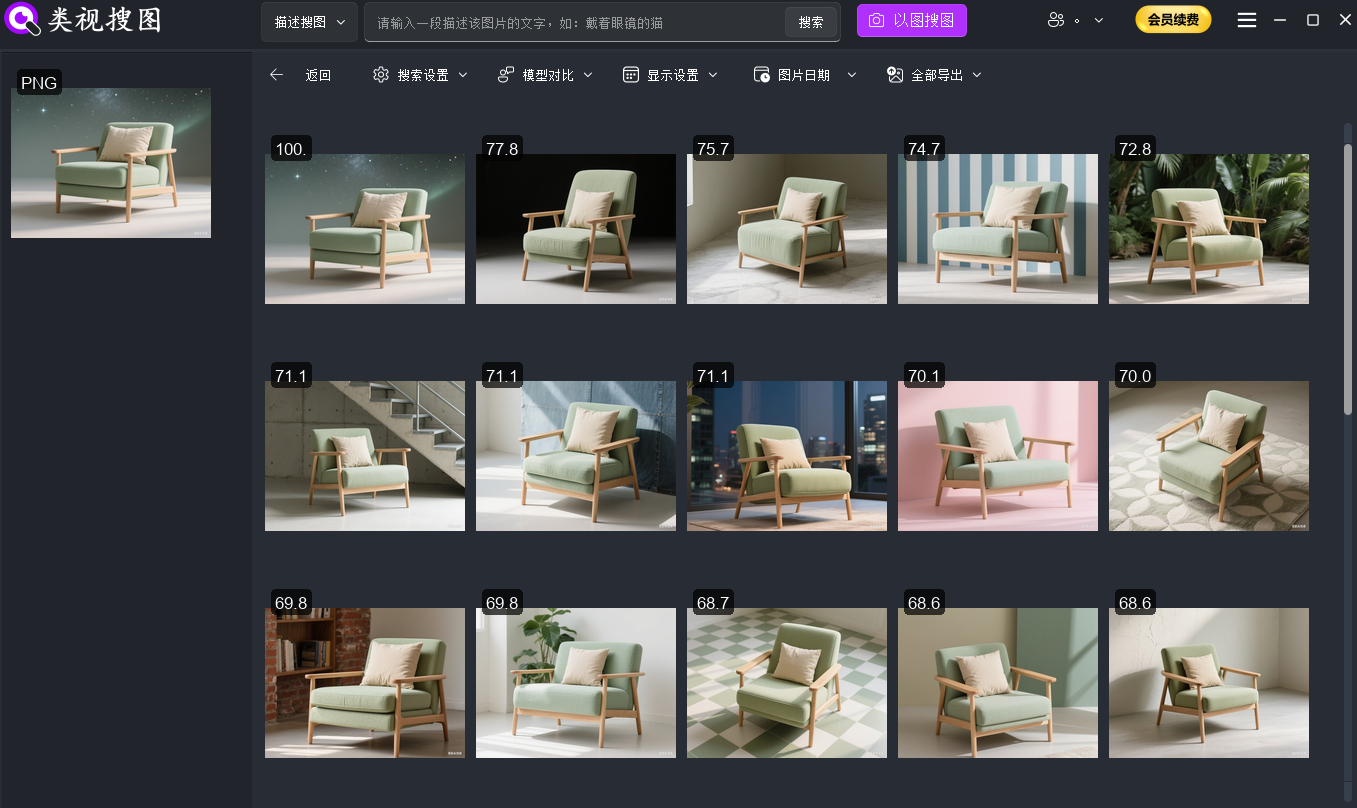
Task: Click the vertical scrollbar of results
Action: [1347, 280]
